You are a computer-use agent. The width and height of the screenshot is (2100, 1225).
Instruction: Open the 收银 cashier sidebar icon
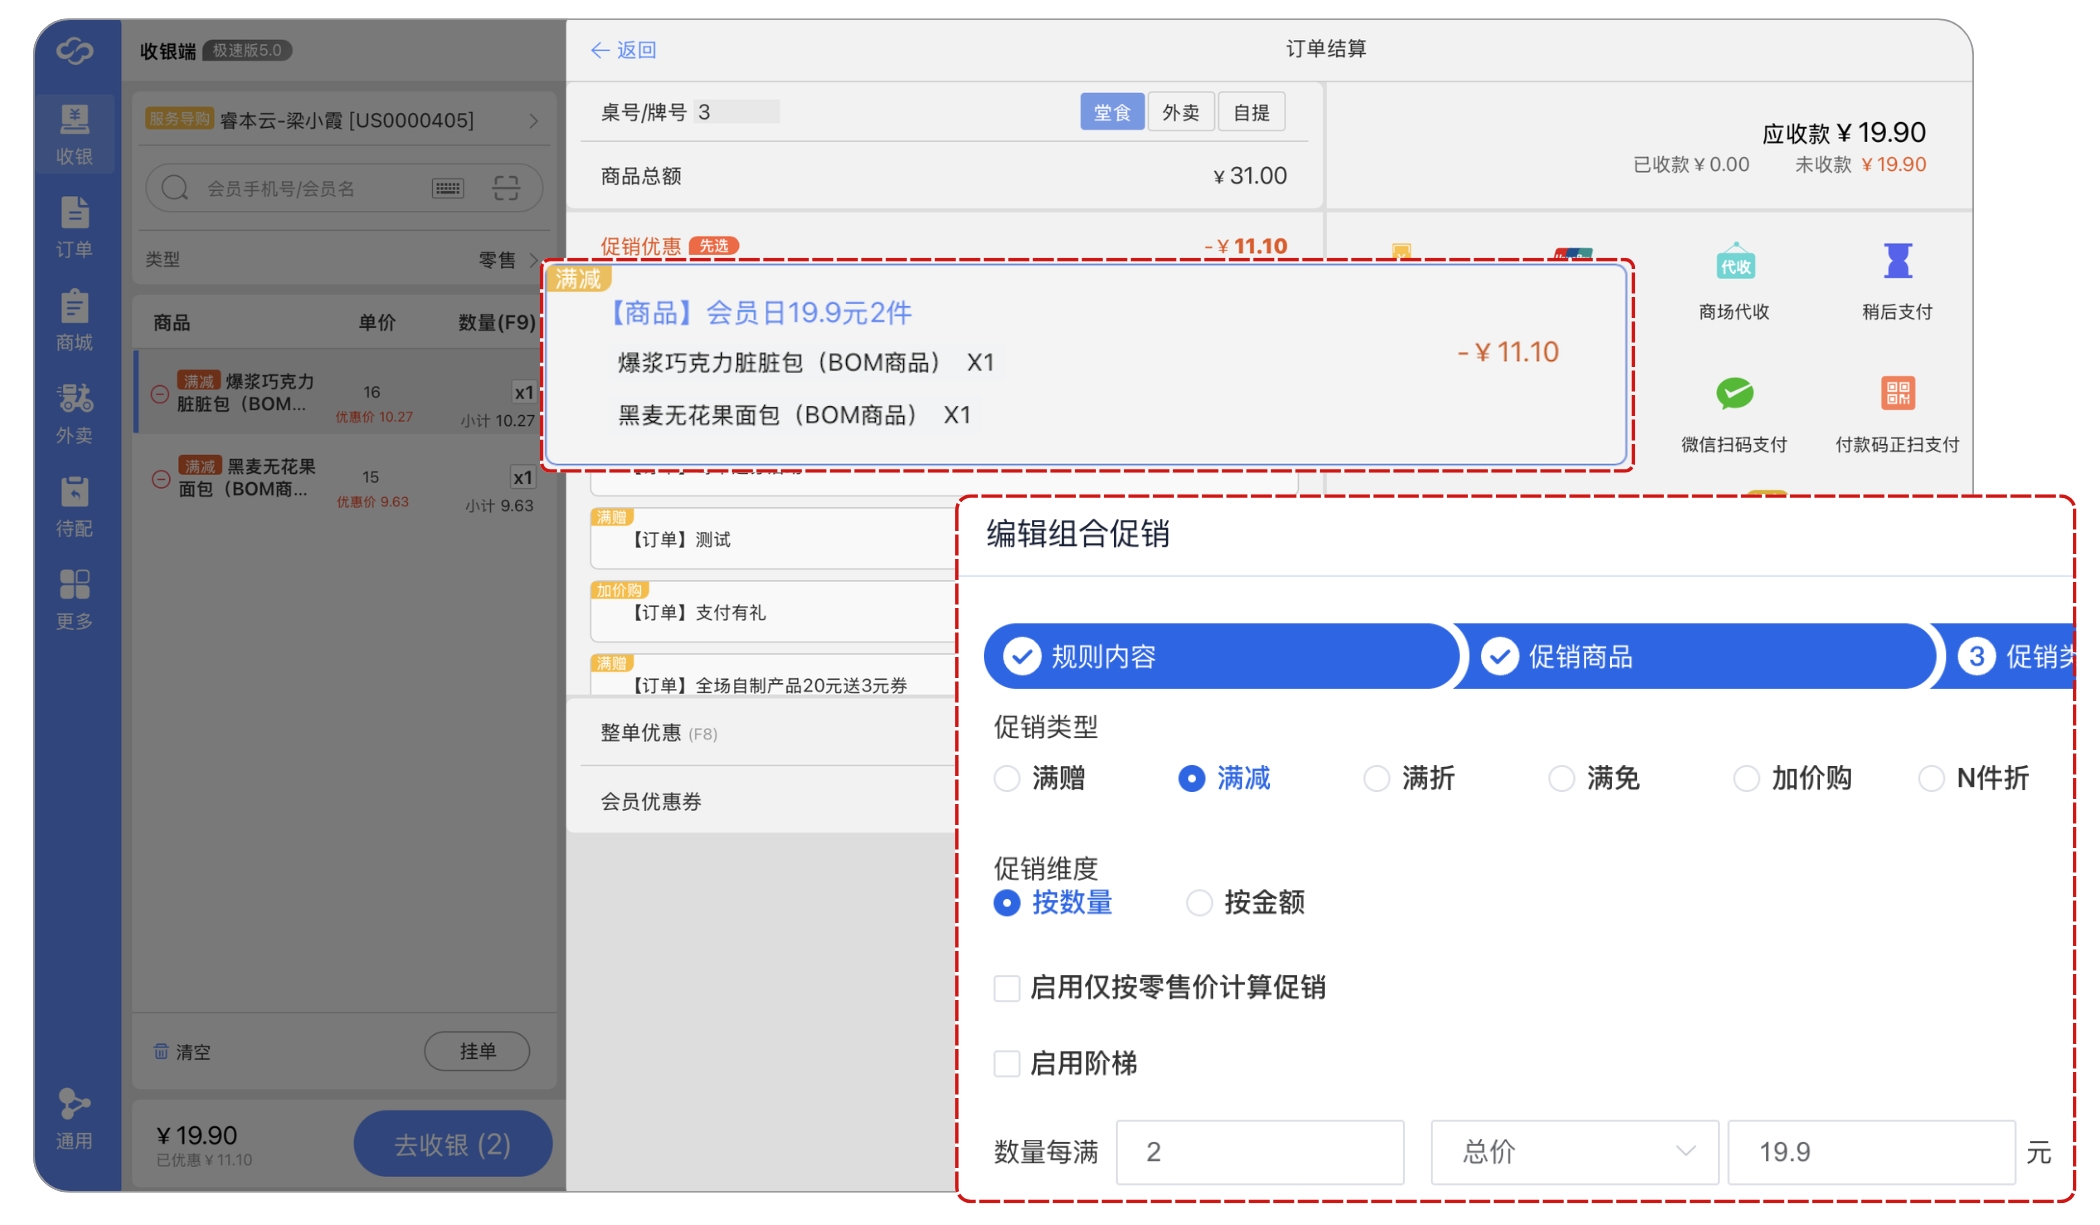(75, 135)
